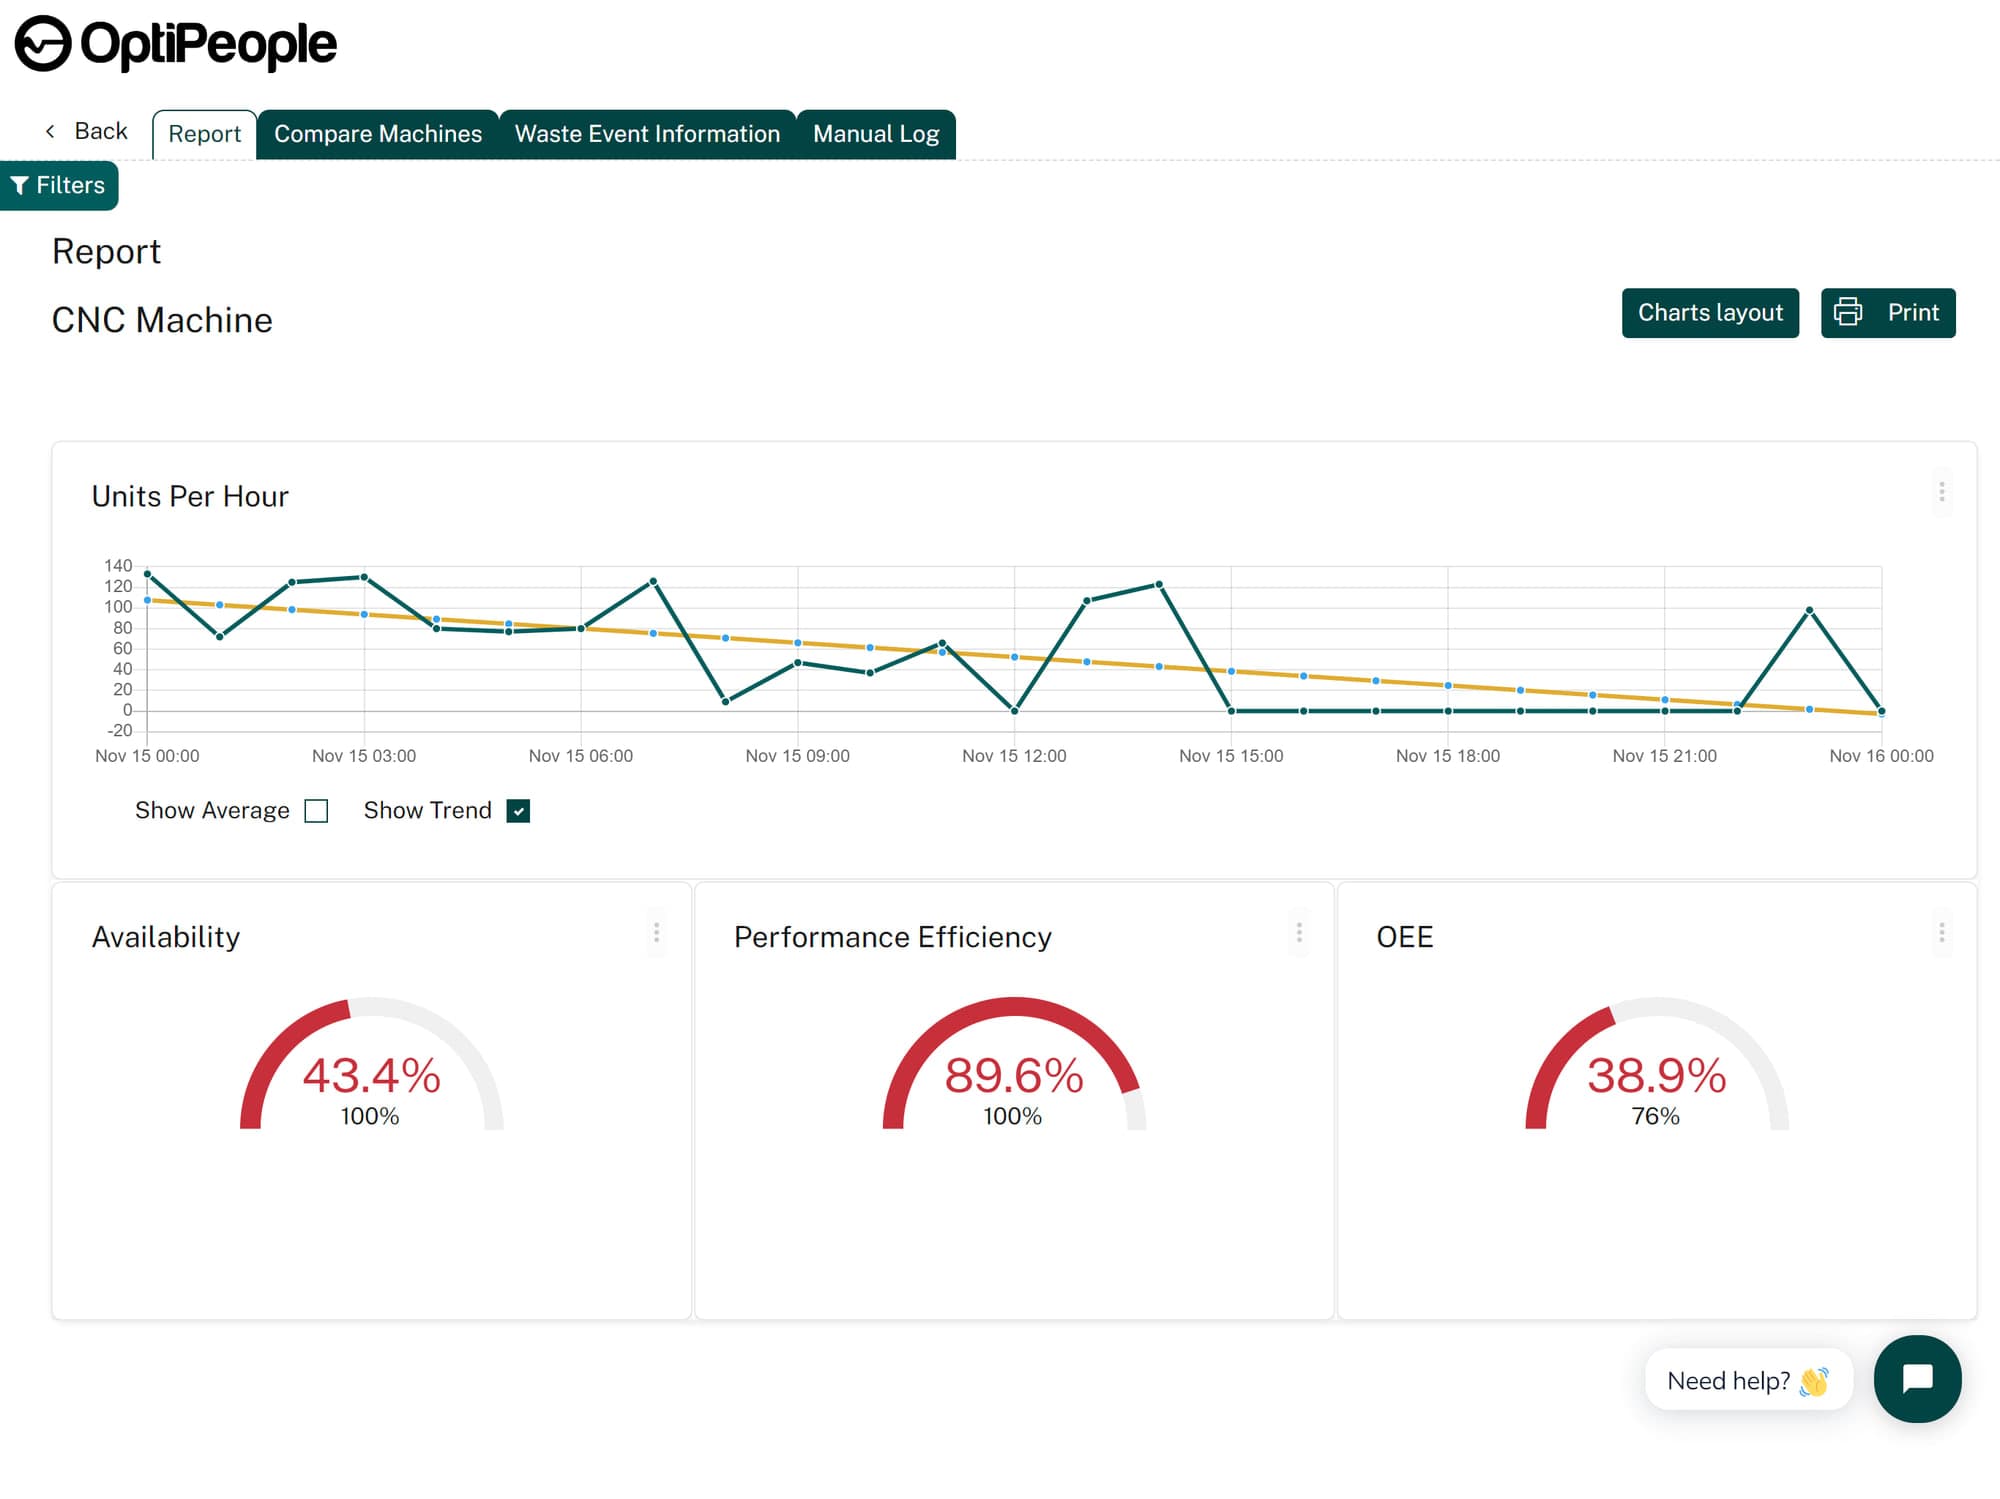
Task: Expand the Filters panel
Action: [59, 185]
